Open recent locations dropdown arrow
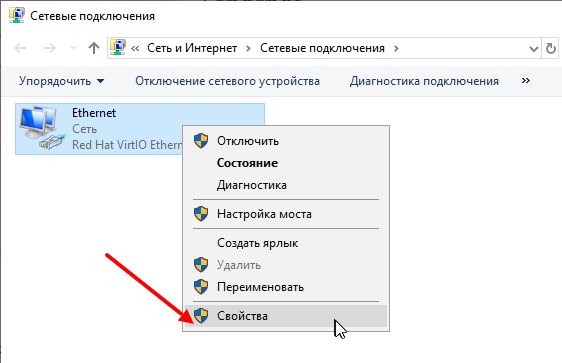 (x=73, y=48)
